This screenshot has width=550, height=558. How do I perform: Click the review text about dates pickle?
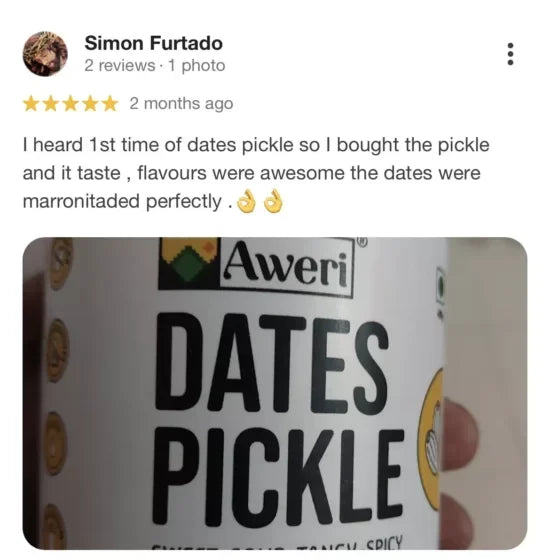point(256,173)
